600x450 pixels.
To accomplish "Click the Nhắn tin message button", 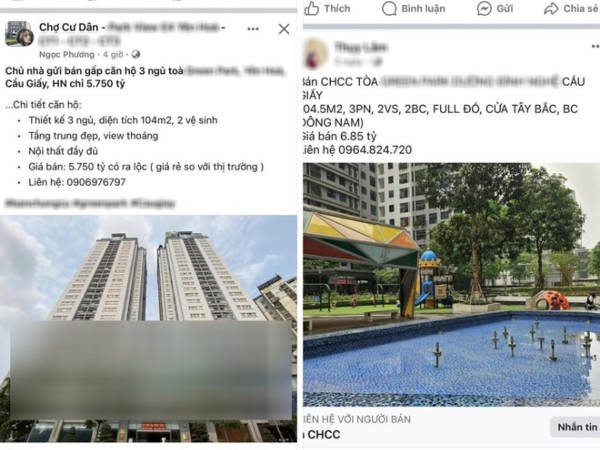I will pos(576,427).
